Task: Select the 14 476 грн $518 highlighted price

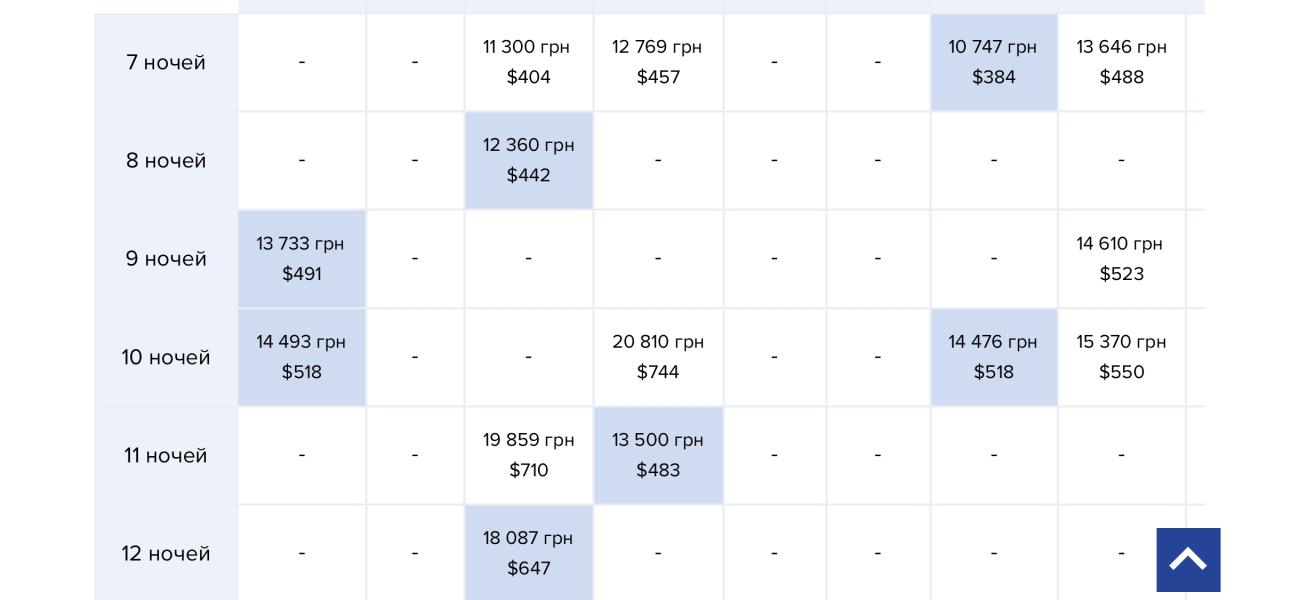Action: click(x=994, y=357)
